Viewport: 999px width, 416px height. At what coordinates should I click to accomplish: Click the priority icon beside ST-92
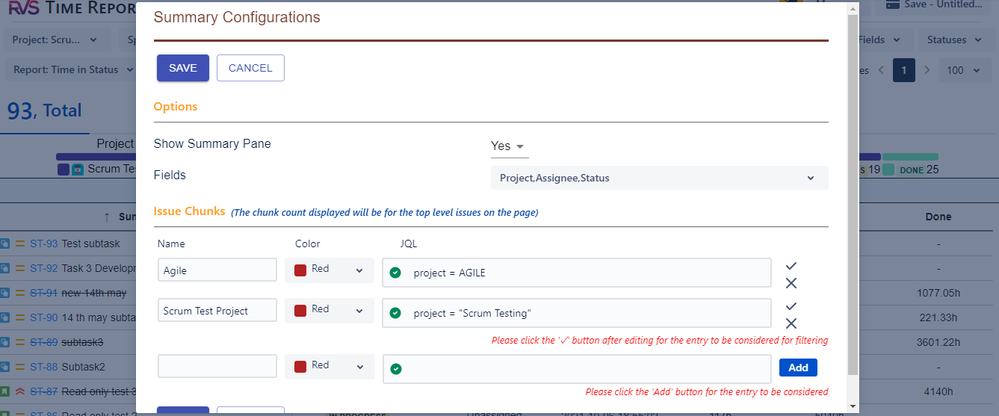(20, 268)
